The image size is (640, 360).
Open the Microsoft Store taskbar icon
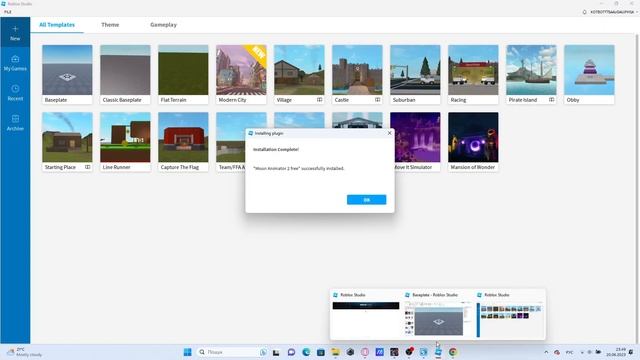tap(320, 352)
